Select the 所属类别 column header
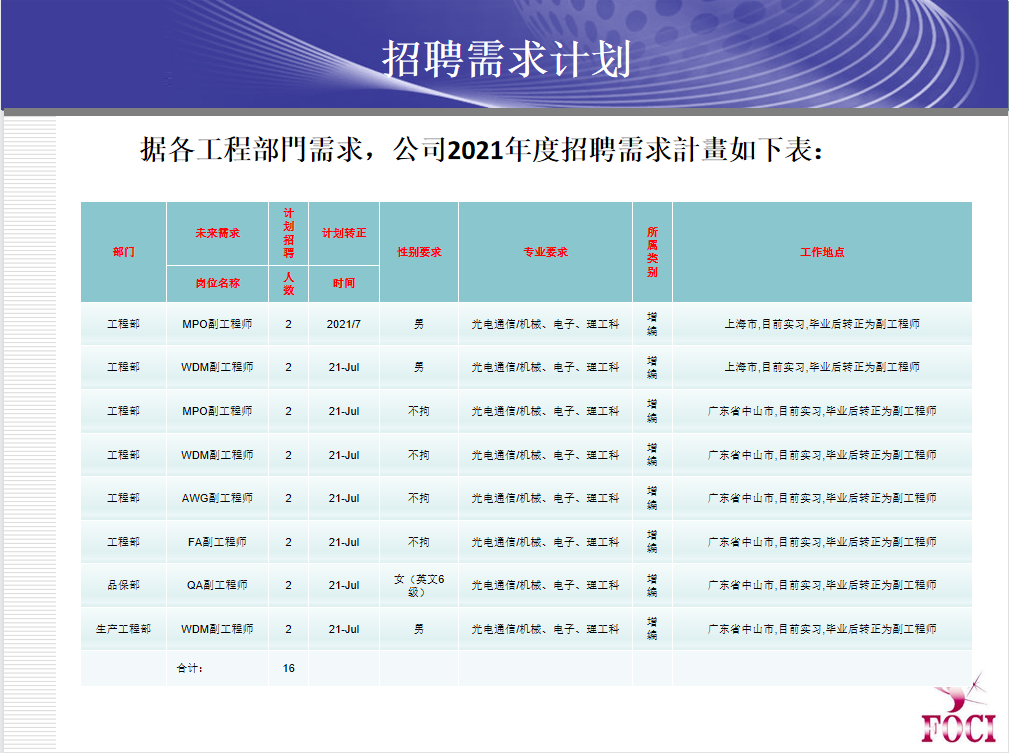 coord(652,252)
